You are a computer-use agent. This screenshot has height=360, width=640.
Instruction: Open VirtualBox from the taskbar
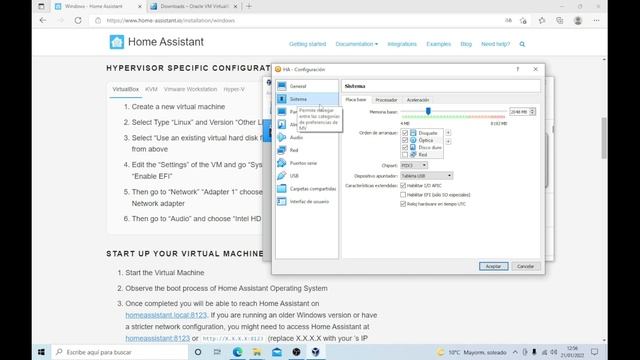[x=316, y=352]
